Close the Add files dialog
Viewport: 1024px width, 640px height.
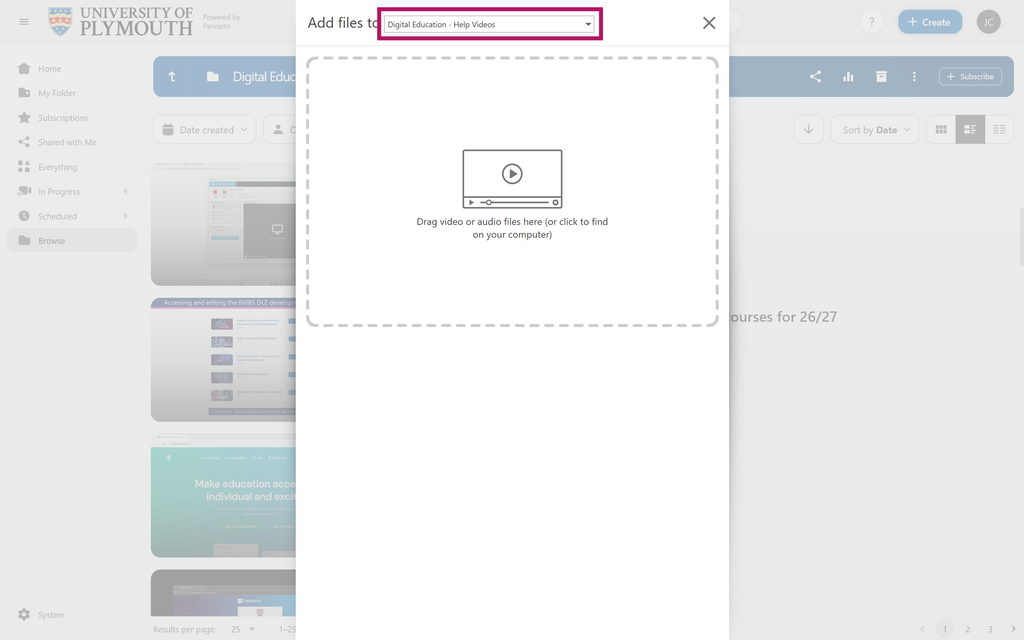tap(709, 23)
